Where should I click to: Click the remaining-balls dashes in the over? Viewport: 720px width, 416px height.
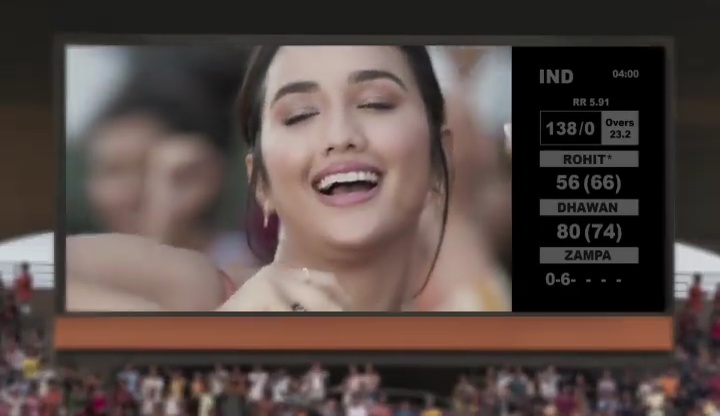pyautogui.click(x=604, y=280)
